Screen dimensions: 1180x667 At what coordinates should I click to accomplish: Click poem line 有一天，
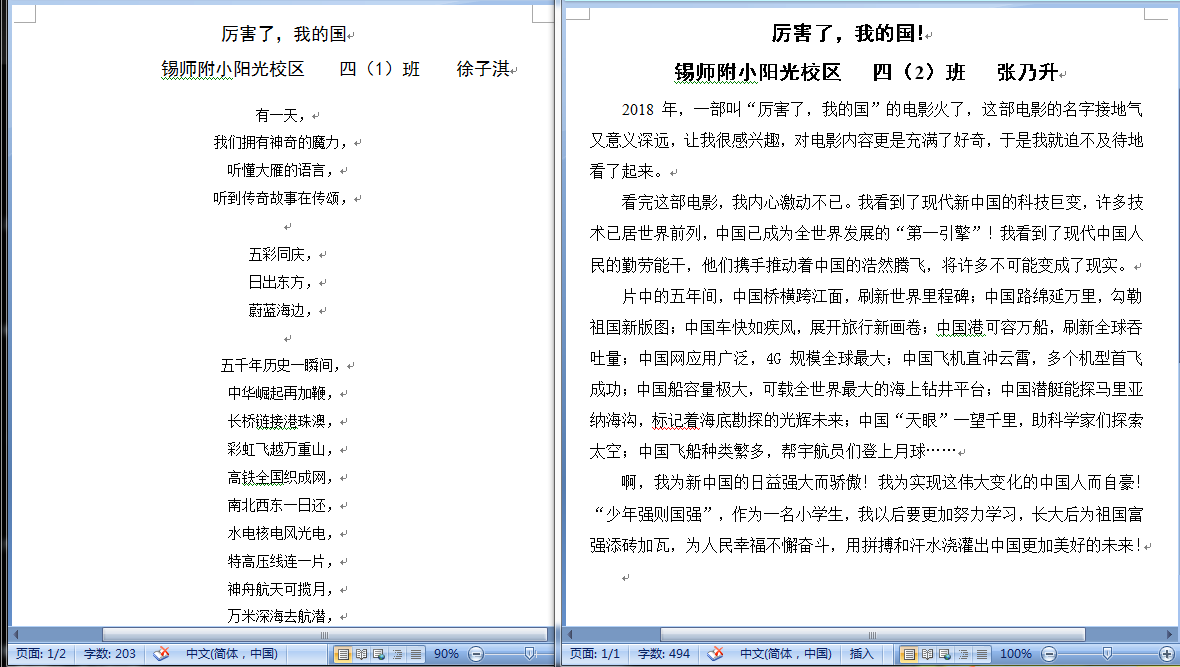pyautogui.click(x=281, y=115)
